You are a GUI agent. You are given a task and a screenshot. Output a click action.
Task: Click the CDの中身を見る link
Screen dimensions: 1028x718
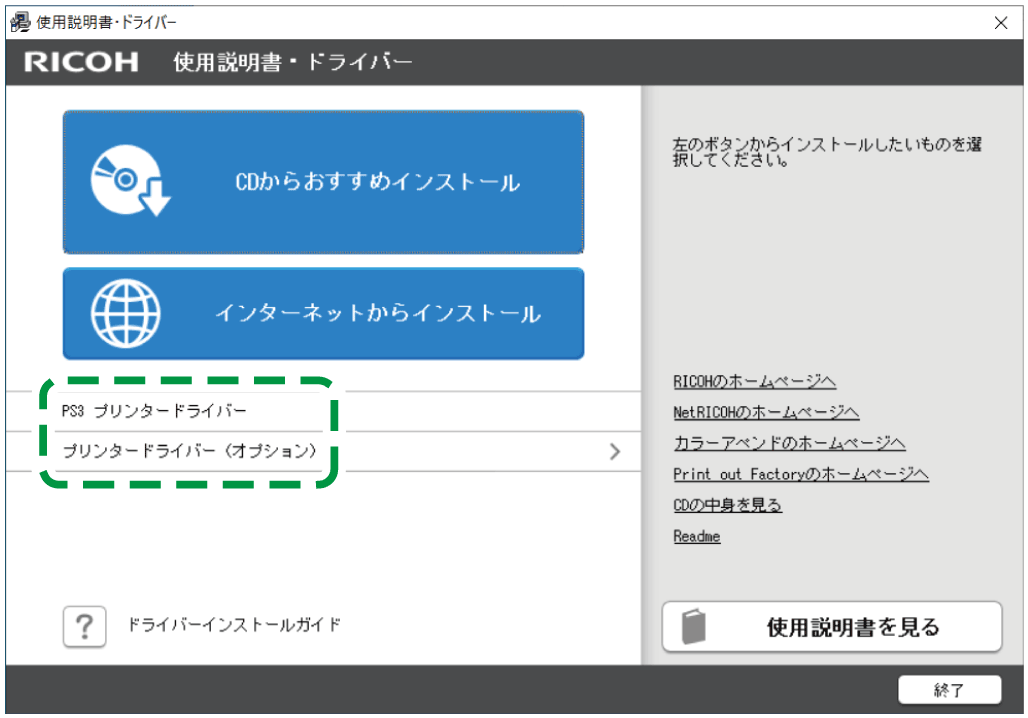727,504
